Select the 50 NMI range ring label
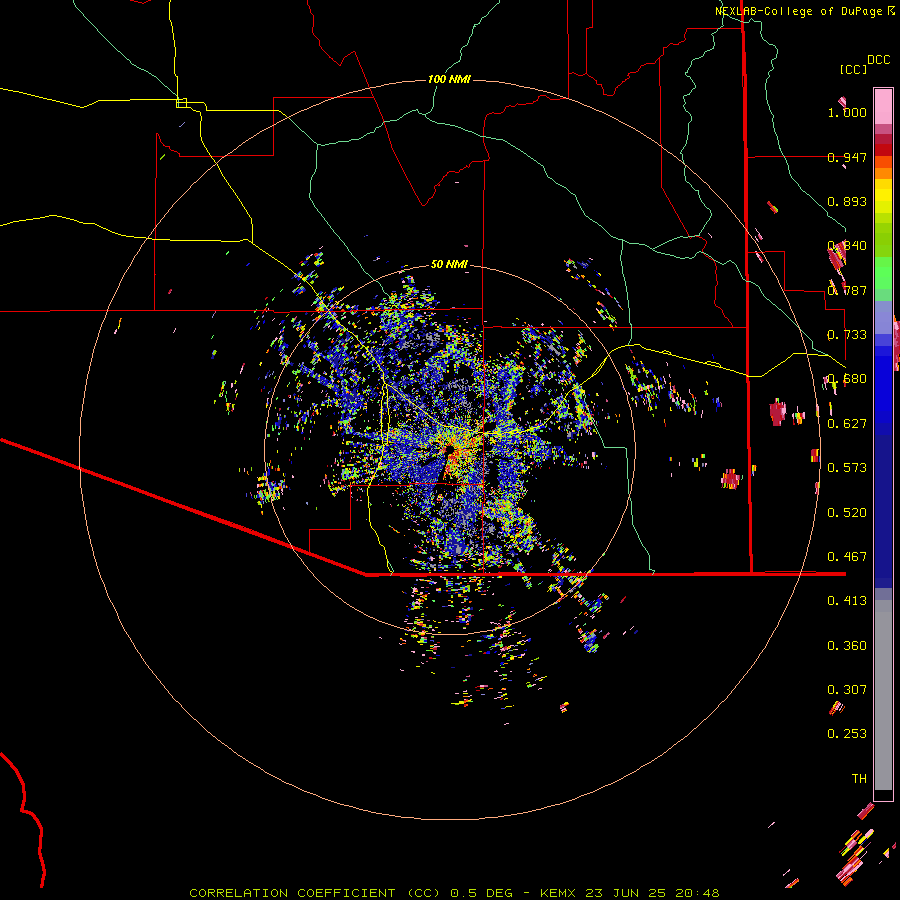This screenshot has height=900, width=900. 449,264
